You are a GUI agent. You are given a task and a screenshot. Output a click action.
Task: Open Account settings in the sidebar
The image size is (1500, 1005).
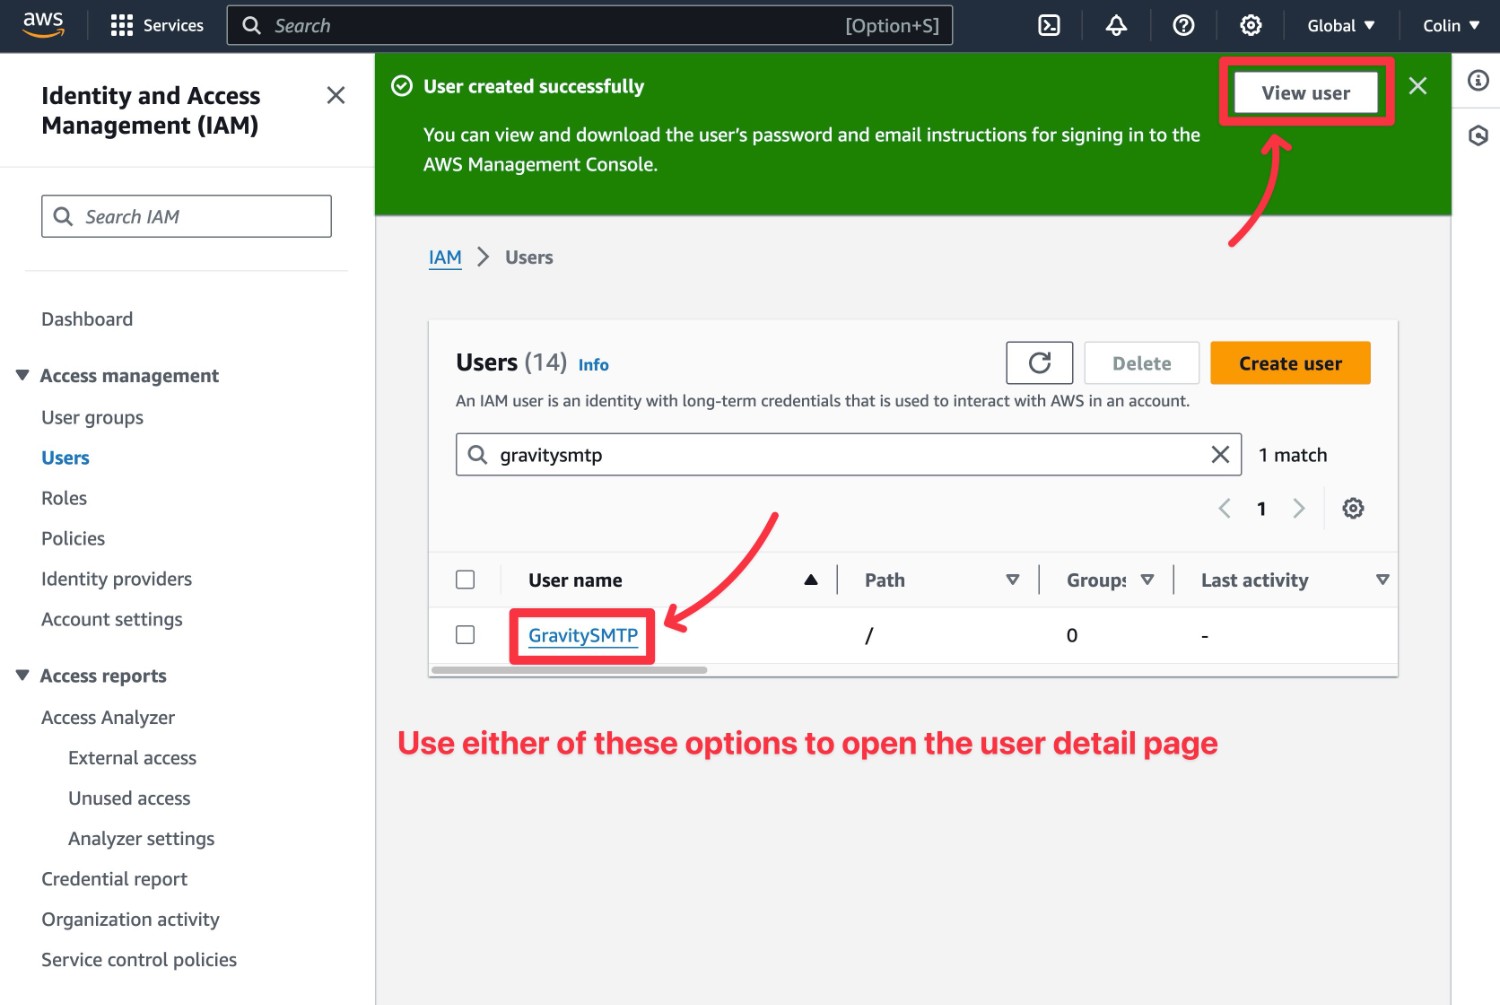click(x=112, y=619)
